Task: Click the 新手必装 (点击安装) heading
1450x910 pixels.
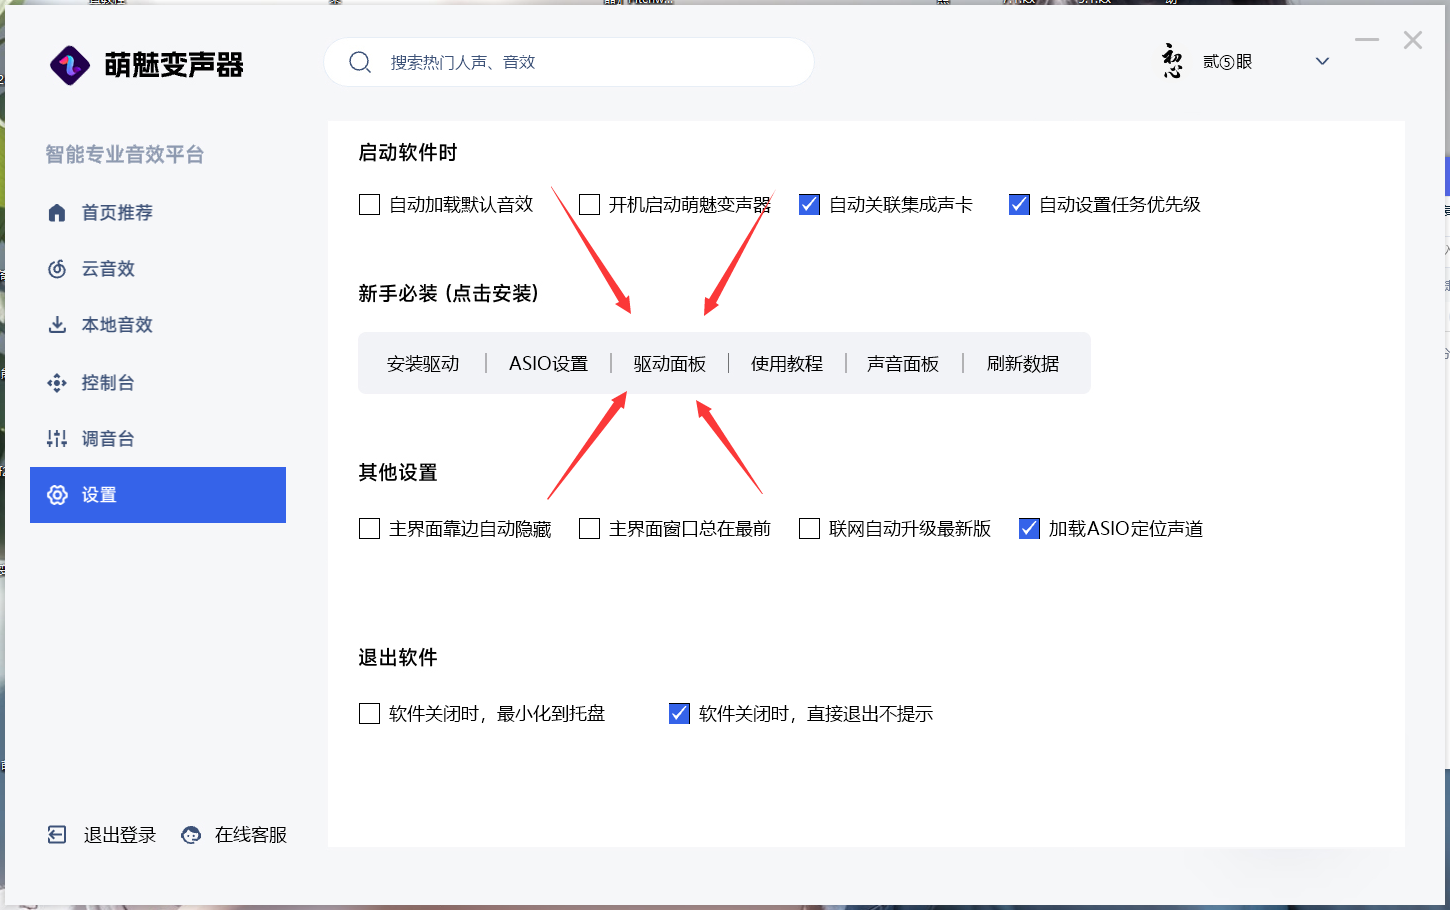Action: pos(448,294)
